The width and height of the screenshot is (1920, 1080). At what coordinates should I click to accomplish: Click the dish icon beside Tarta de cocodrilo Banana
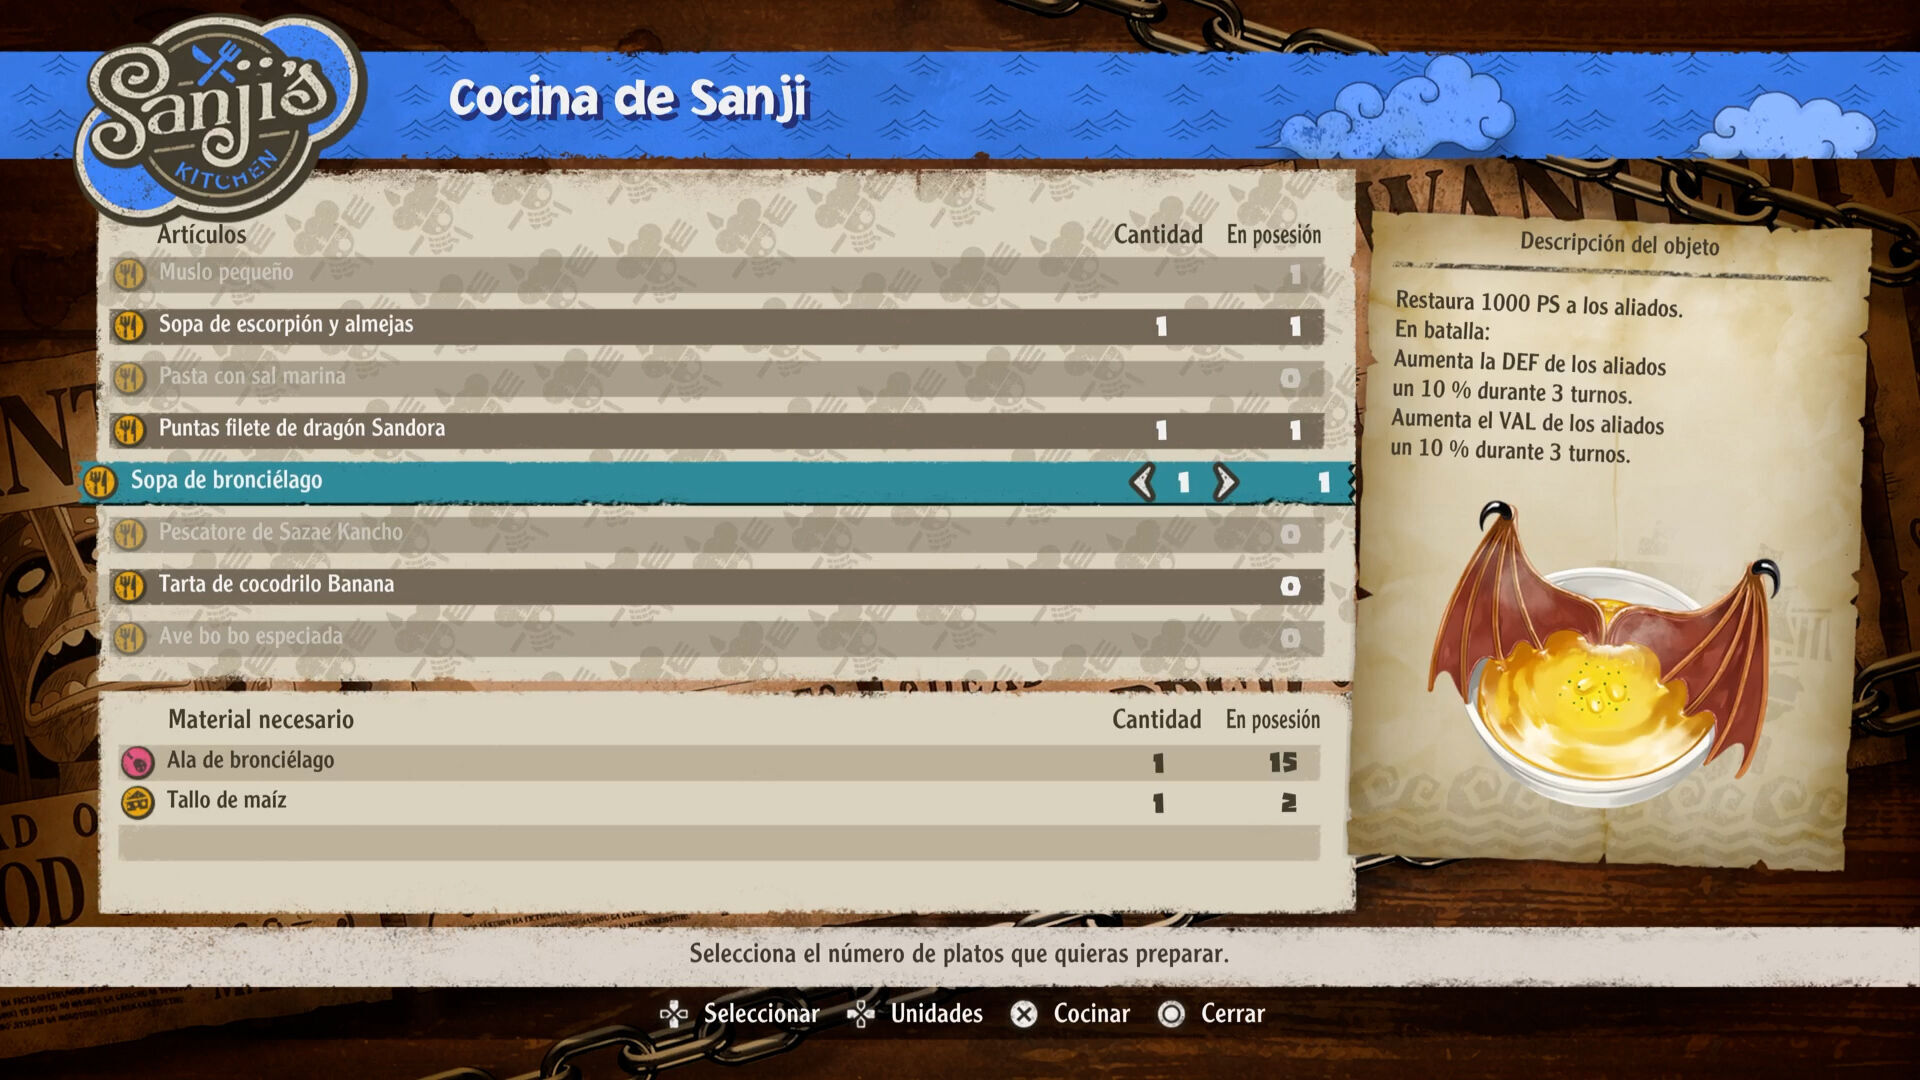pyautogui.click(x=129, y=586)
